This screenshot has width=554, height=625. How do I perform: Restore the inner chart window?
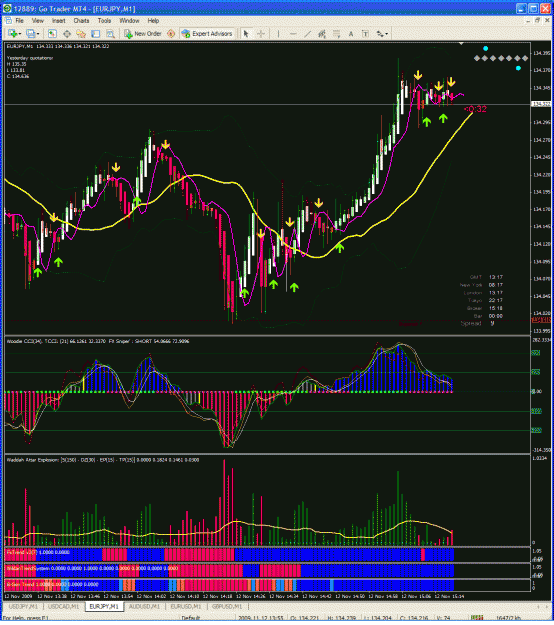point(537,20)
